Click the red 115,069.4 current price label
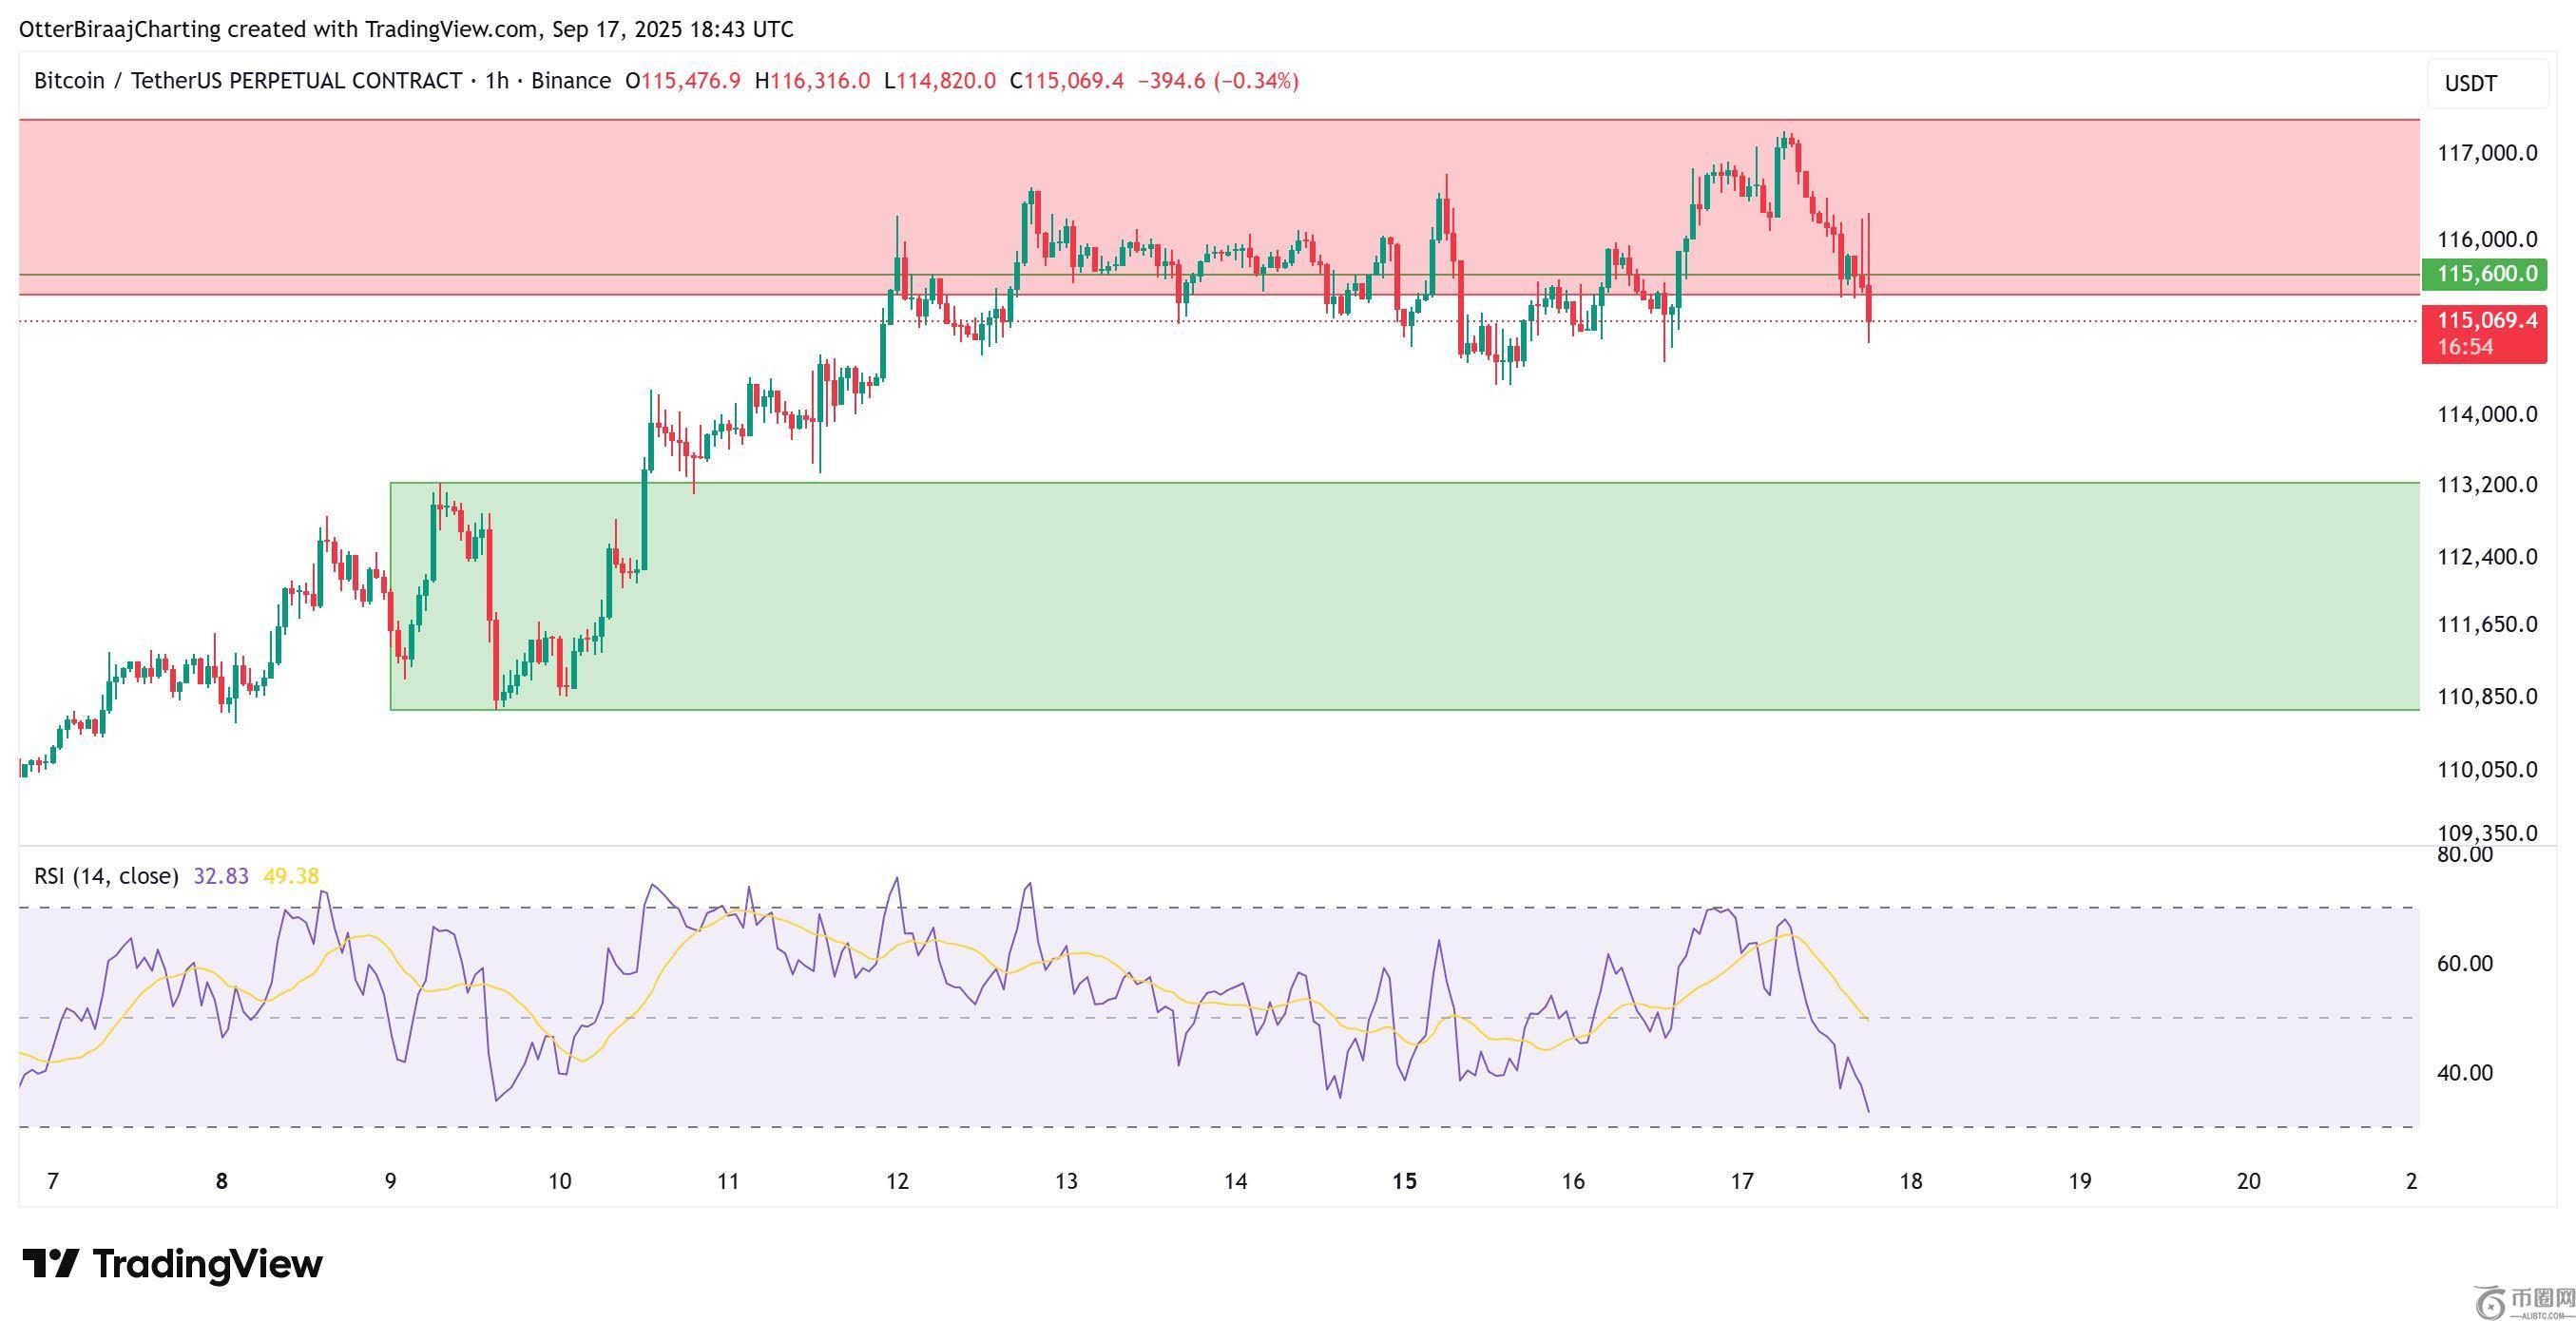The image size is (2576, 1321). (2484, 321)
